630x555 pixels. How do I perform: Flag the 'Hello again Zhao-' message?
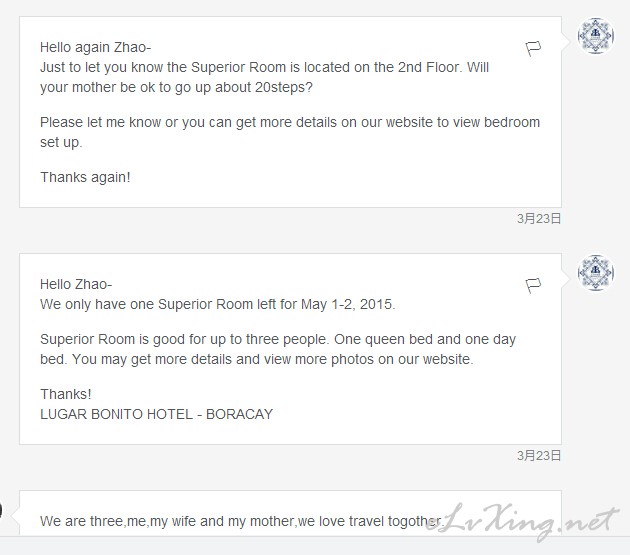(533, 49)
